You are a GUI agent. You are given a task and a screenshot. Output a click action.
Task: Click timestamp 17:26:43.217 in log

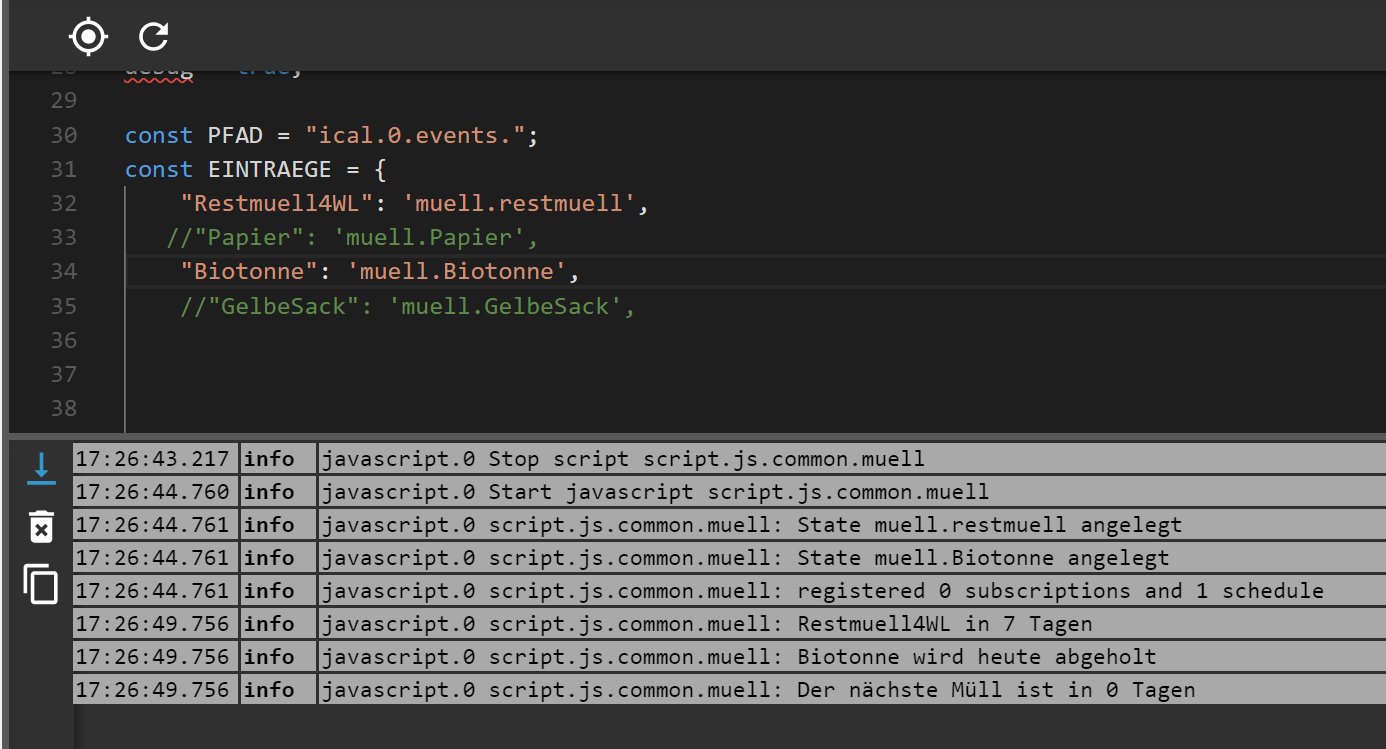[x=152, y=459]
